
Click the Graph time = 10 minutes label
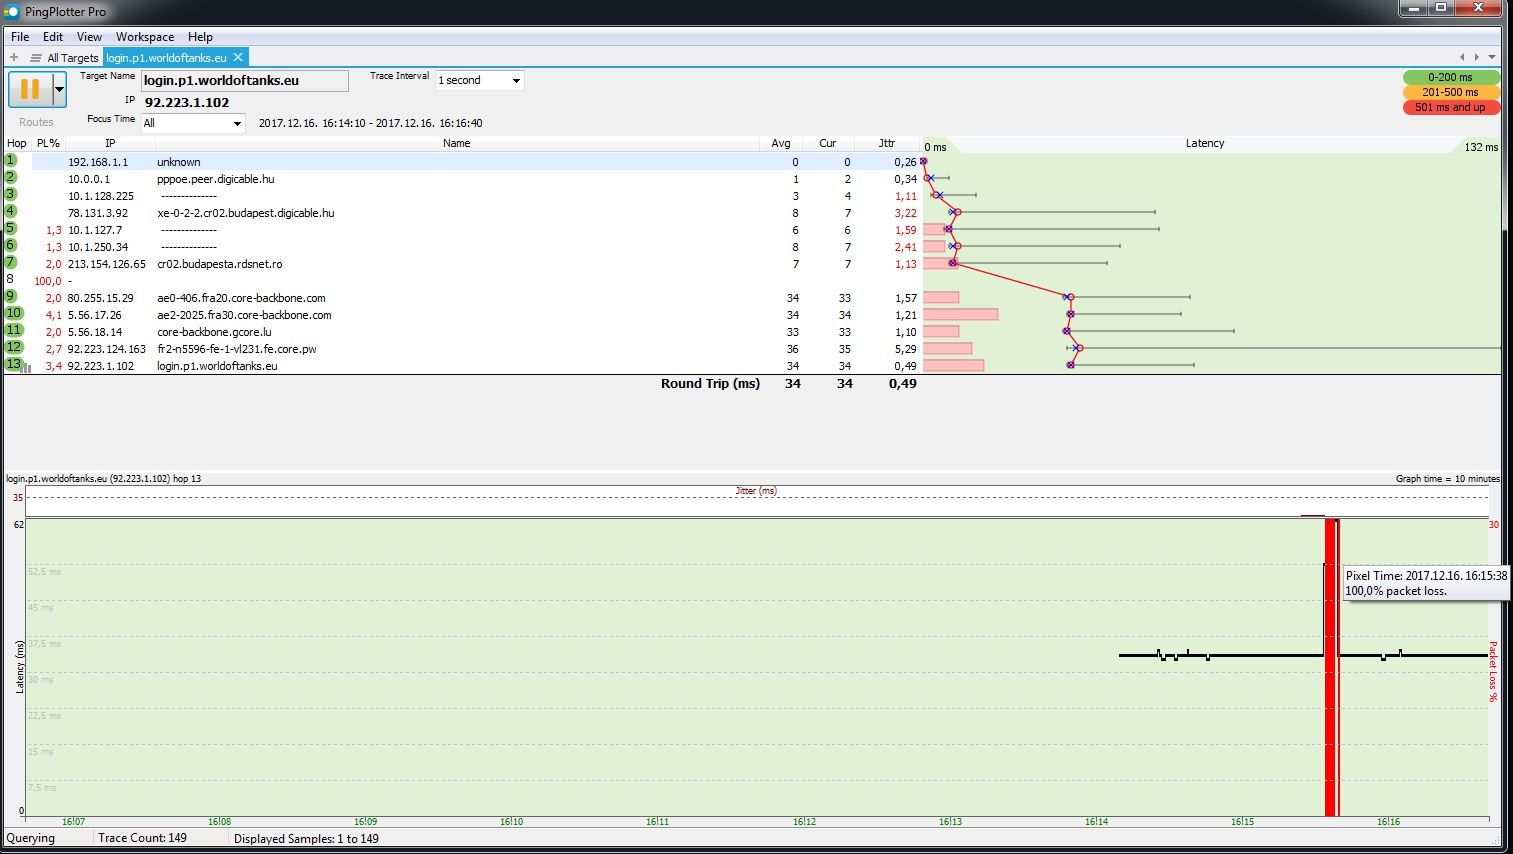(1447, 479)
